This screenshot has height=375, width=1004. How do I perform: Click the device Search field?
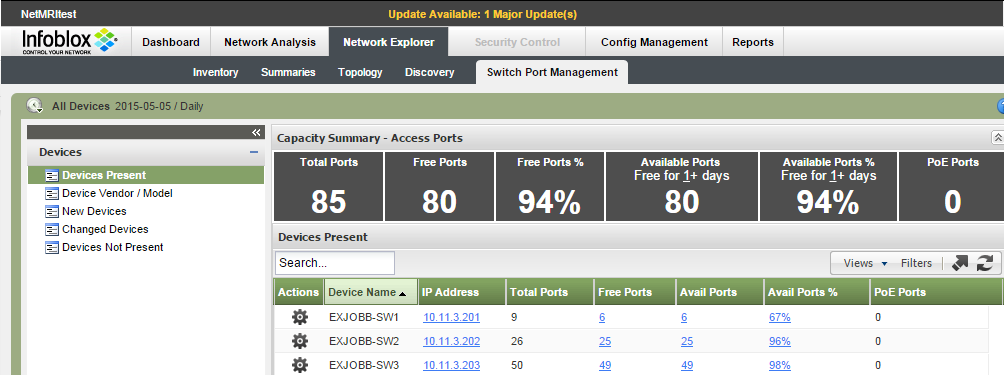coord(335,263)
